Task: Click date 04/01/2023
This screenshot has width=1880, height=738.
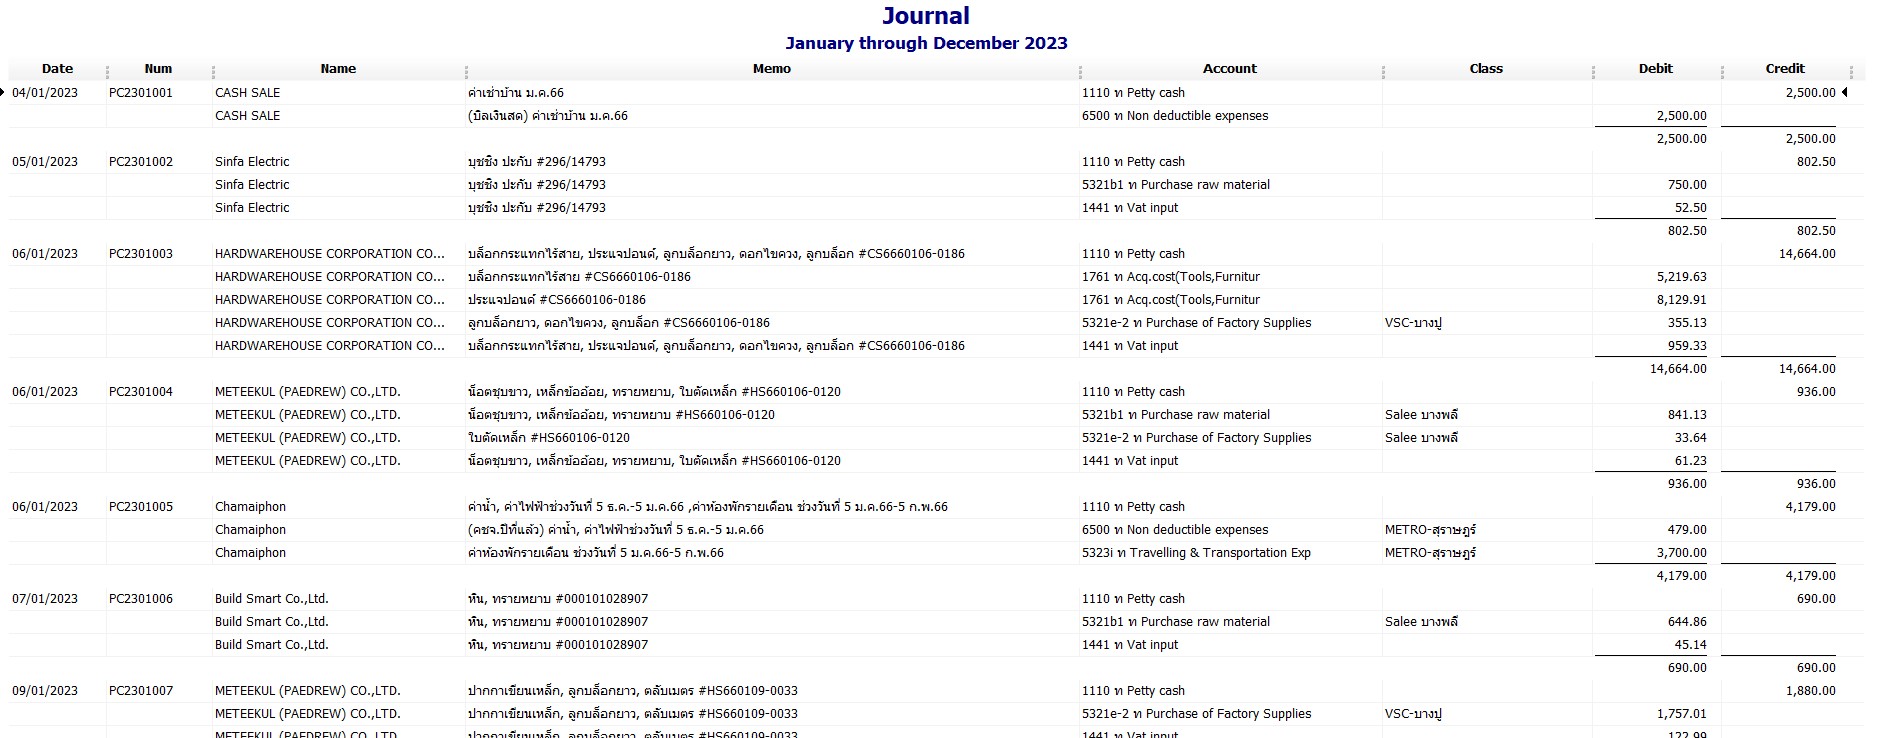Action: 45,93
